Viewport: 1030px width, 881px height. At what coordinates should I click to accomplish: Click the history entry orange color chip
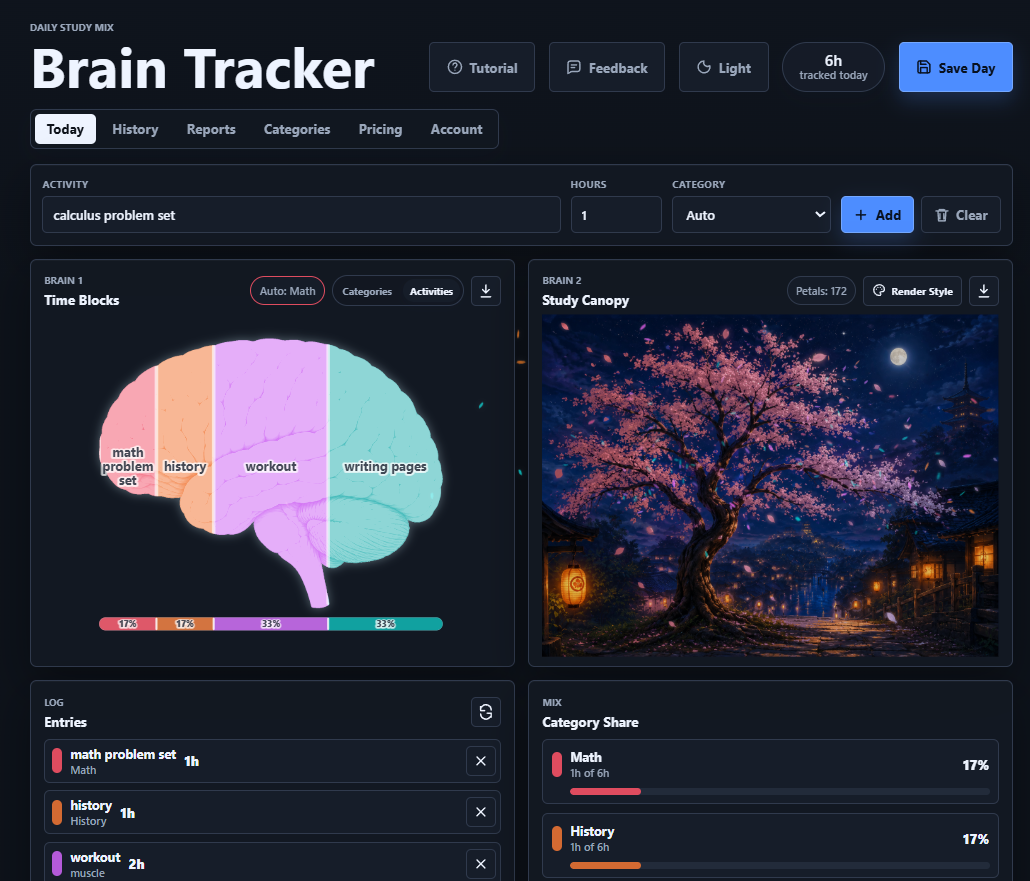click(57, 812)
